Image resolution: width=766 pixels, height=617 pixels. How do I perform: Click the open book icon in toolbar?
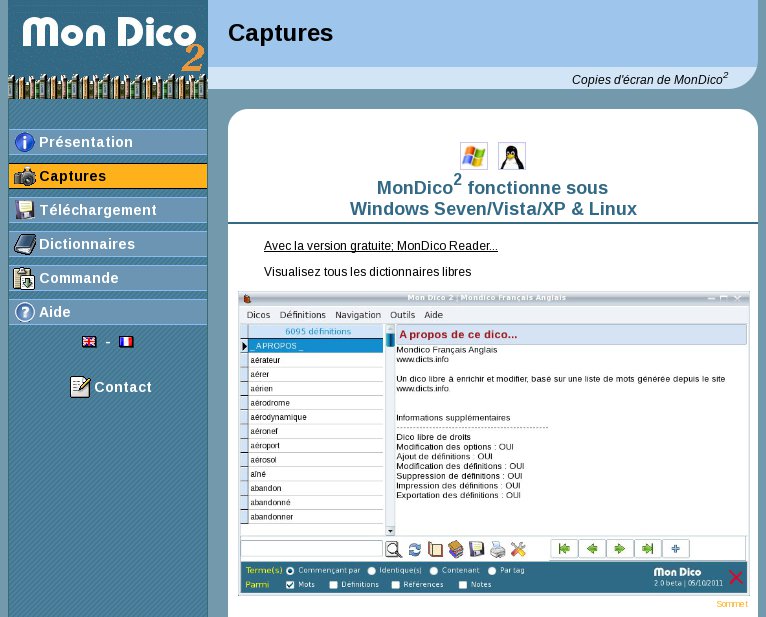435,550
